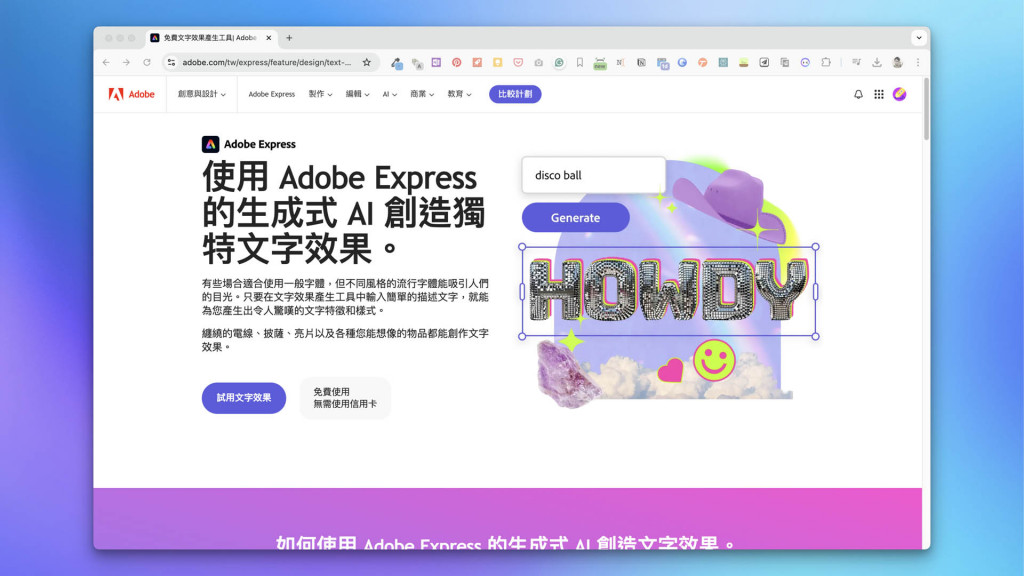The height and width of the screenshot is (576, 1024).
Task: View site information in address bar
Action: point(171,63)
